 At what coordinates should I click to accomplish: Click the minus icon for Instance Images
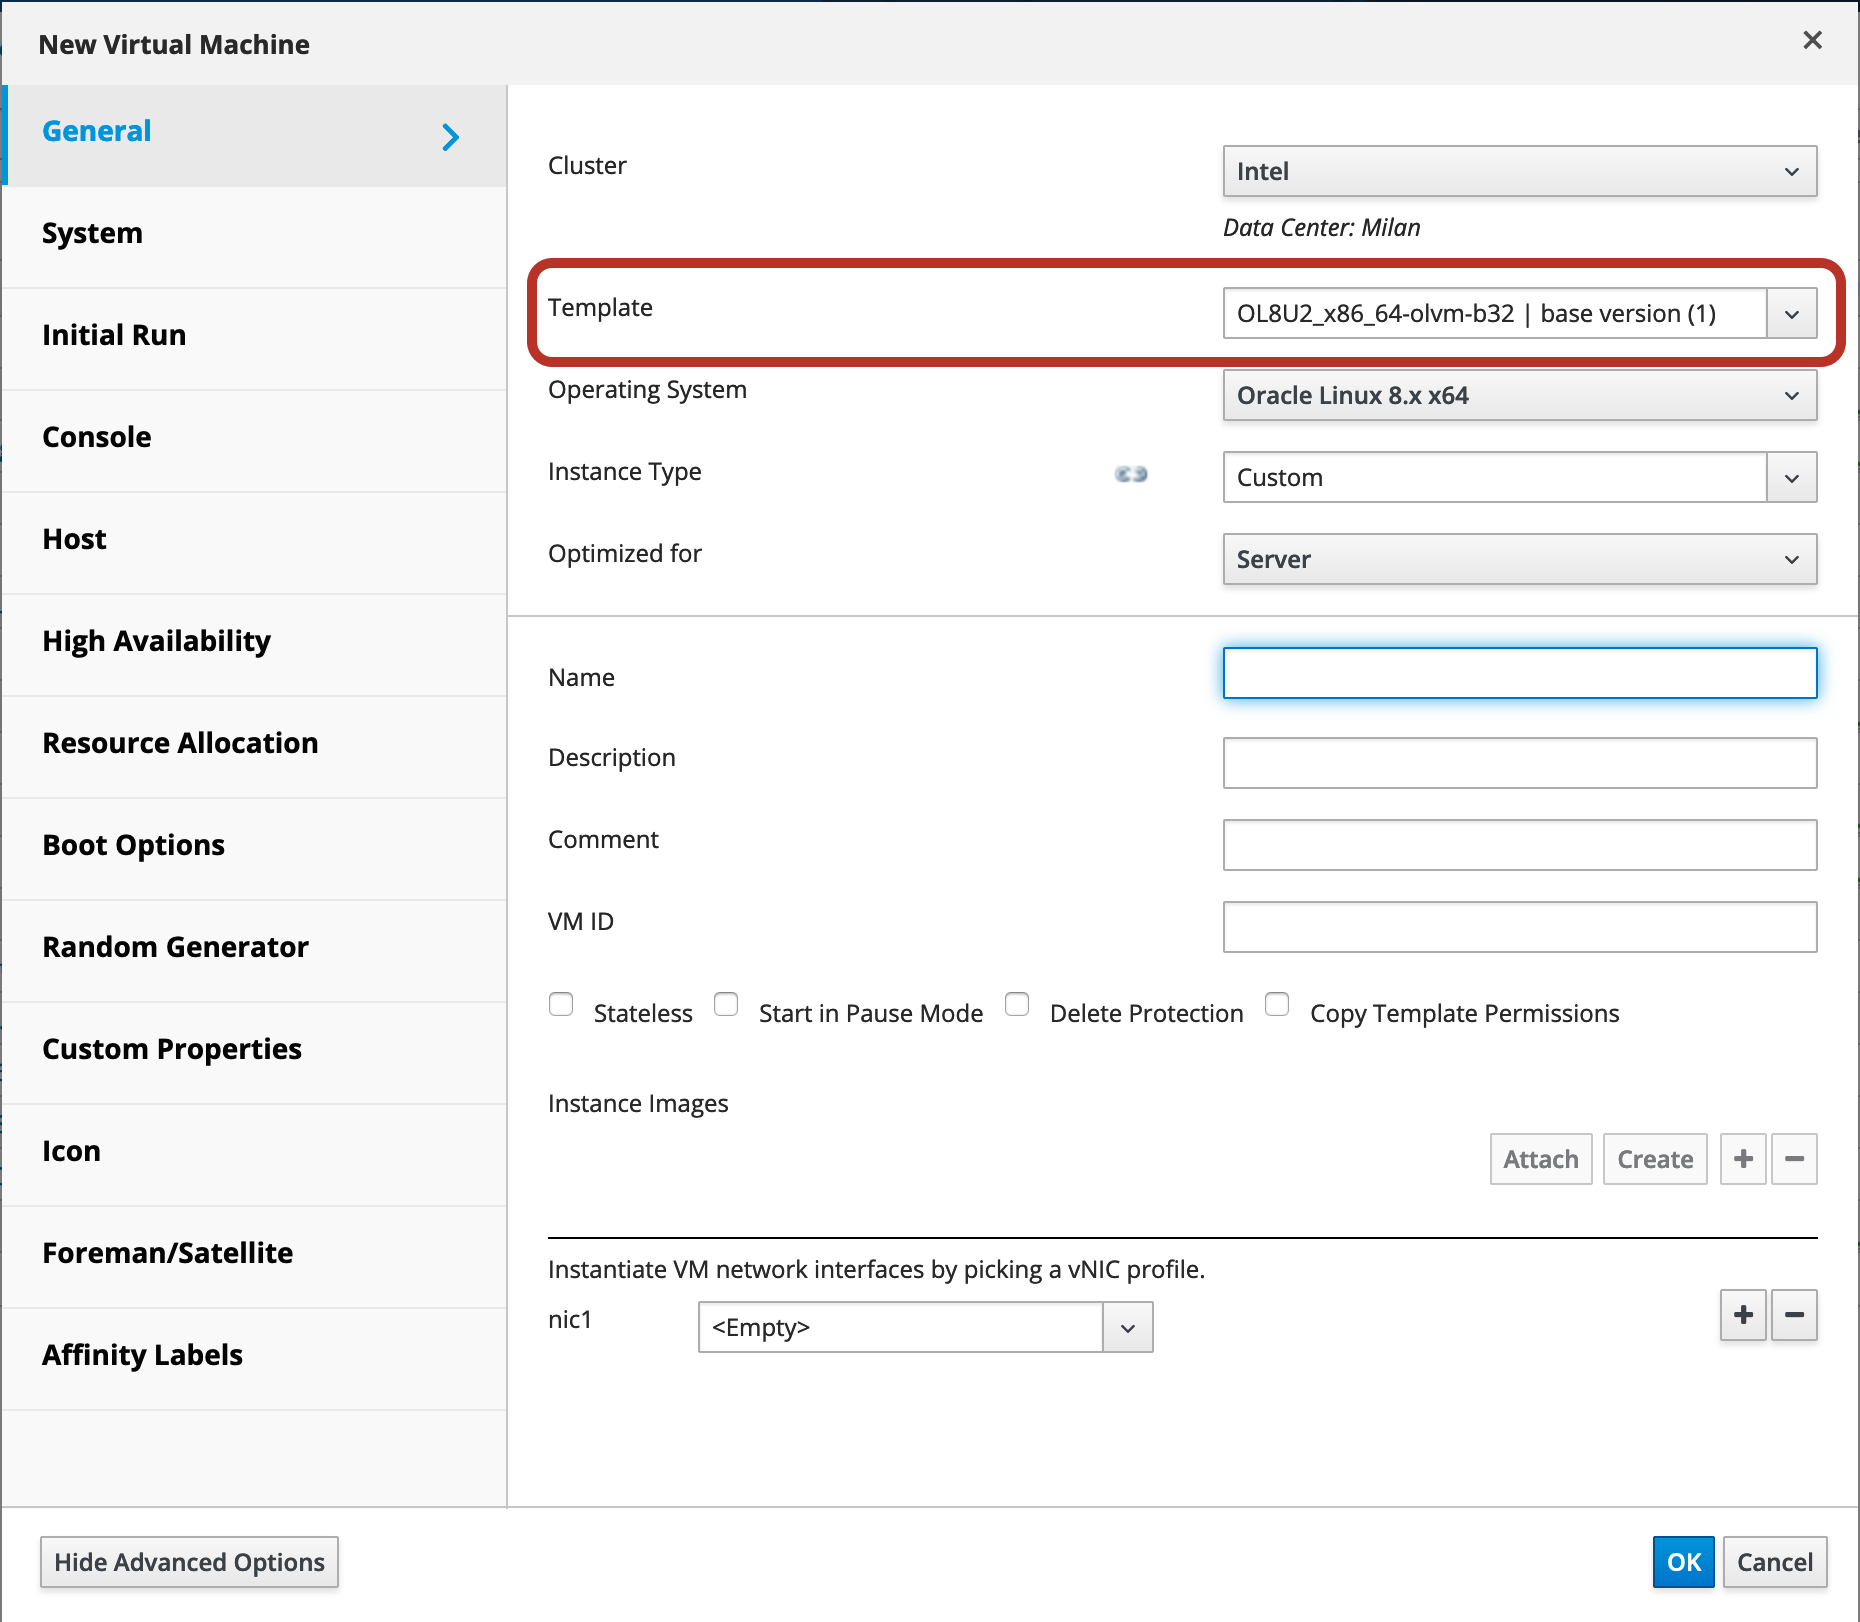1794,1159
